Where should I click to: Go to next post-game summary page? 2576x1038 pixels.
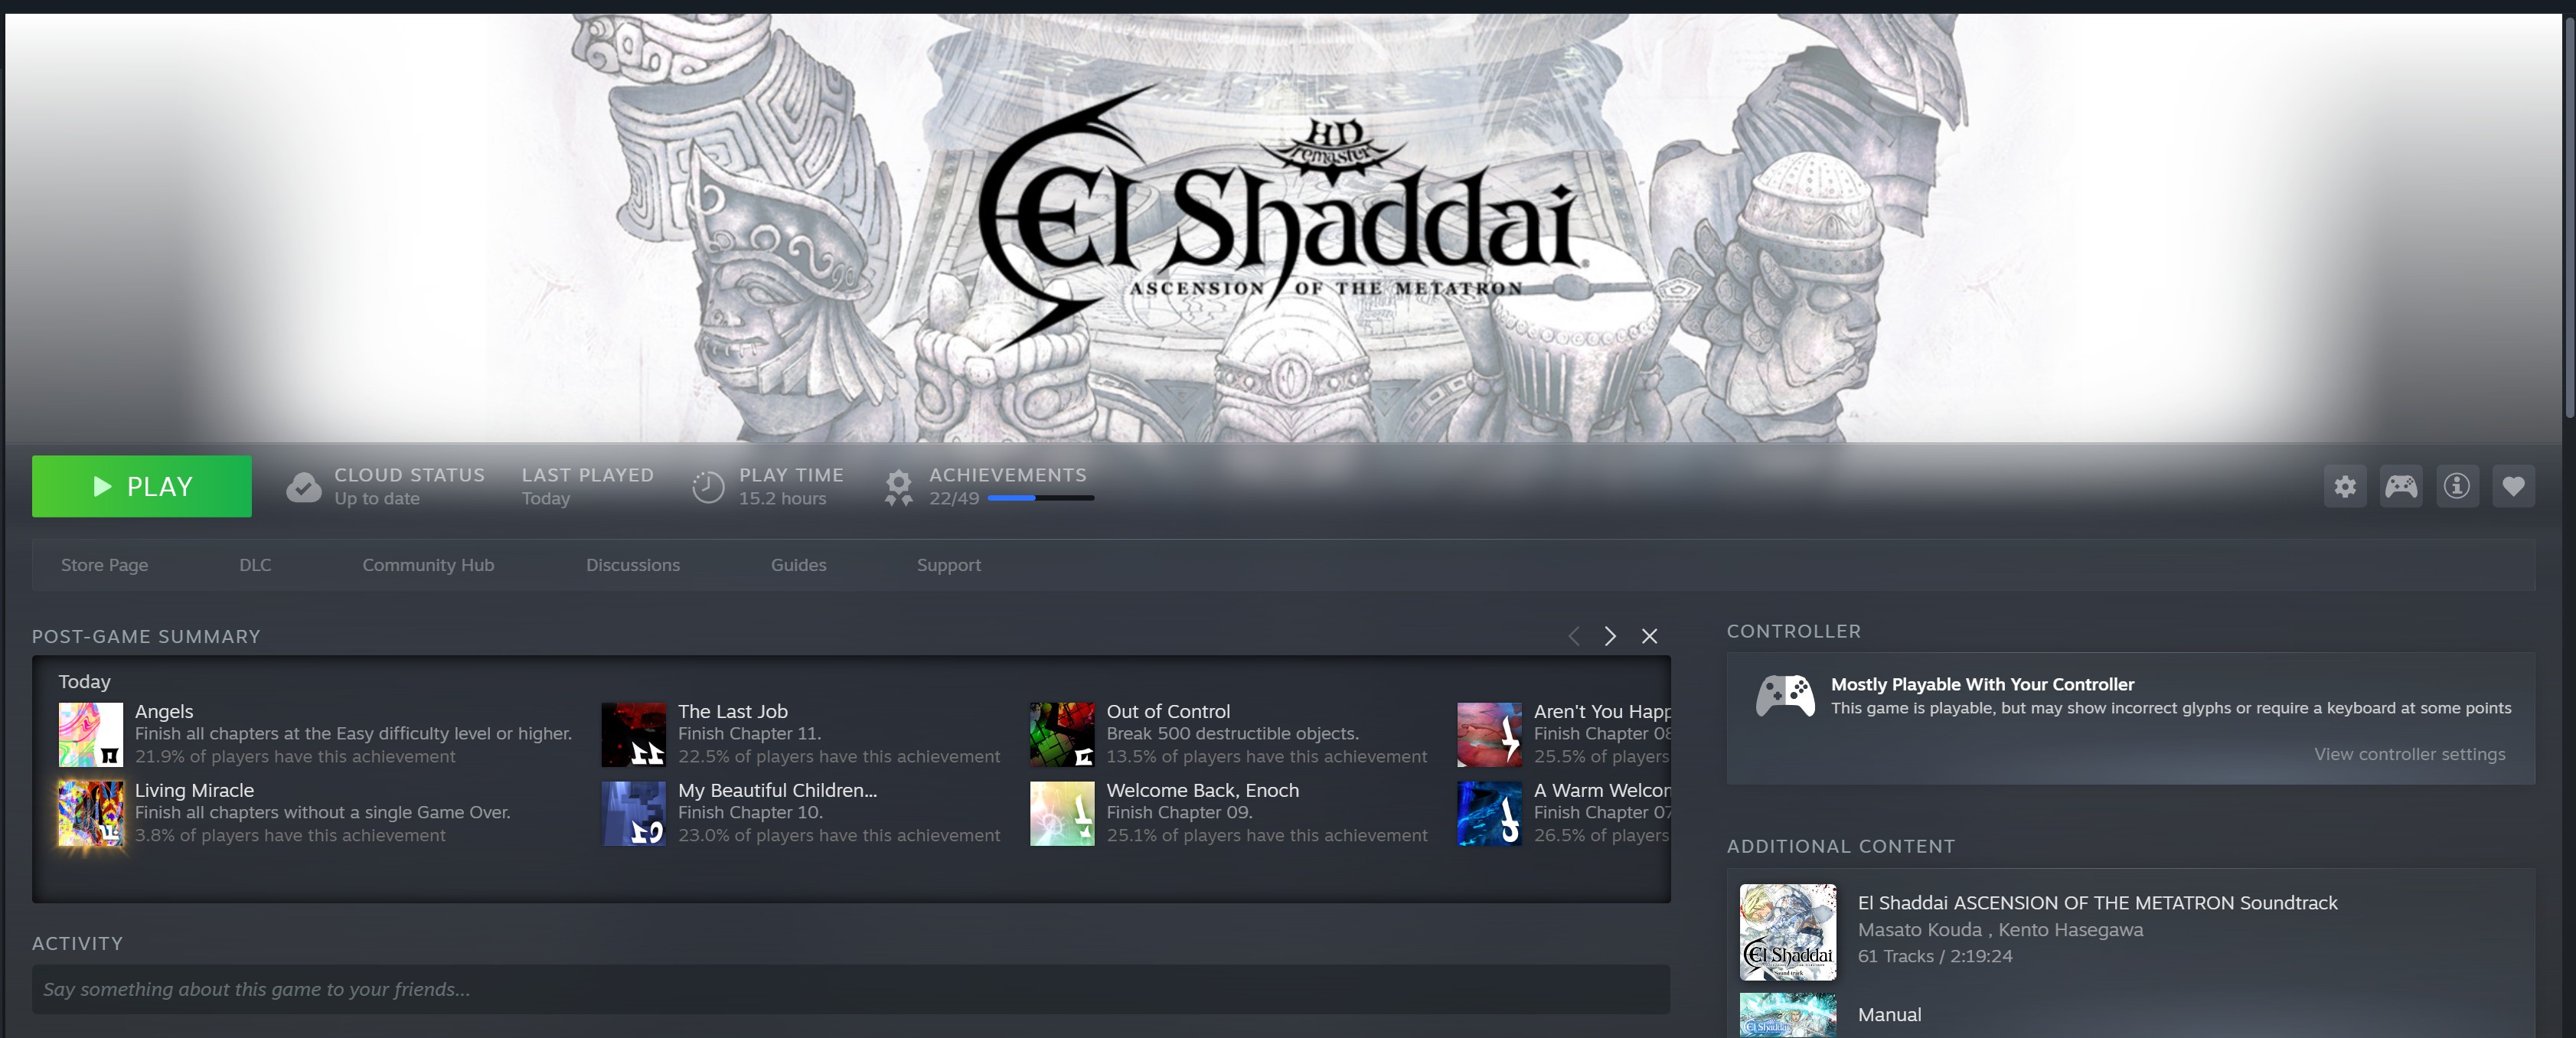1610,636
